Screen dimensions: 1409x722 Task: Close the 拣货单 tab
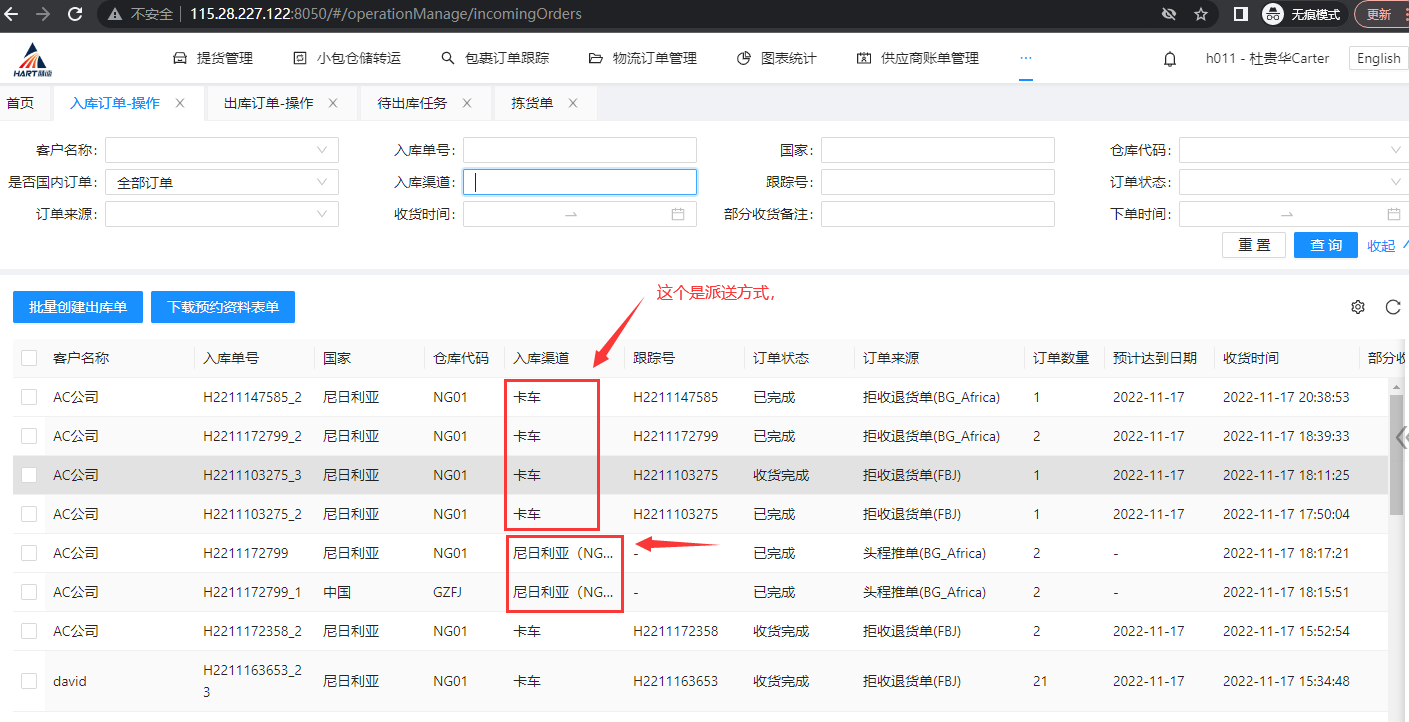pyautogui.click(x=573, y=103)
